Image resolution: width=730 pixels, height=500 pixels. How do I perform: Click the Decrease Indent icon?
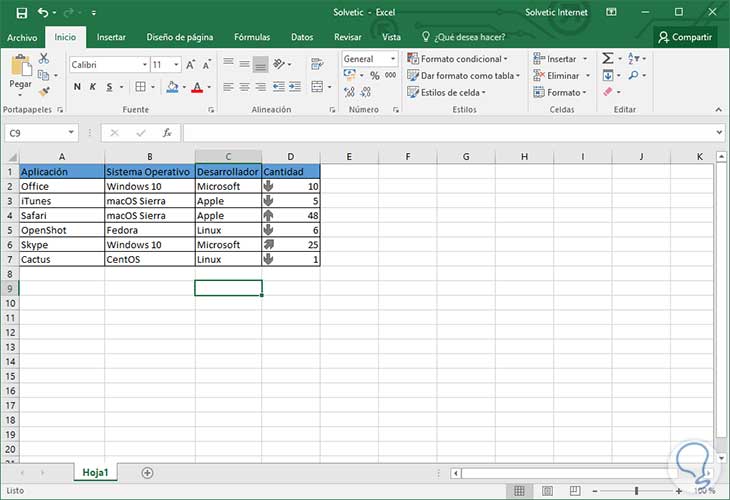pyautogui.click(x=278, y=87)
